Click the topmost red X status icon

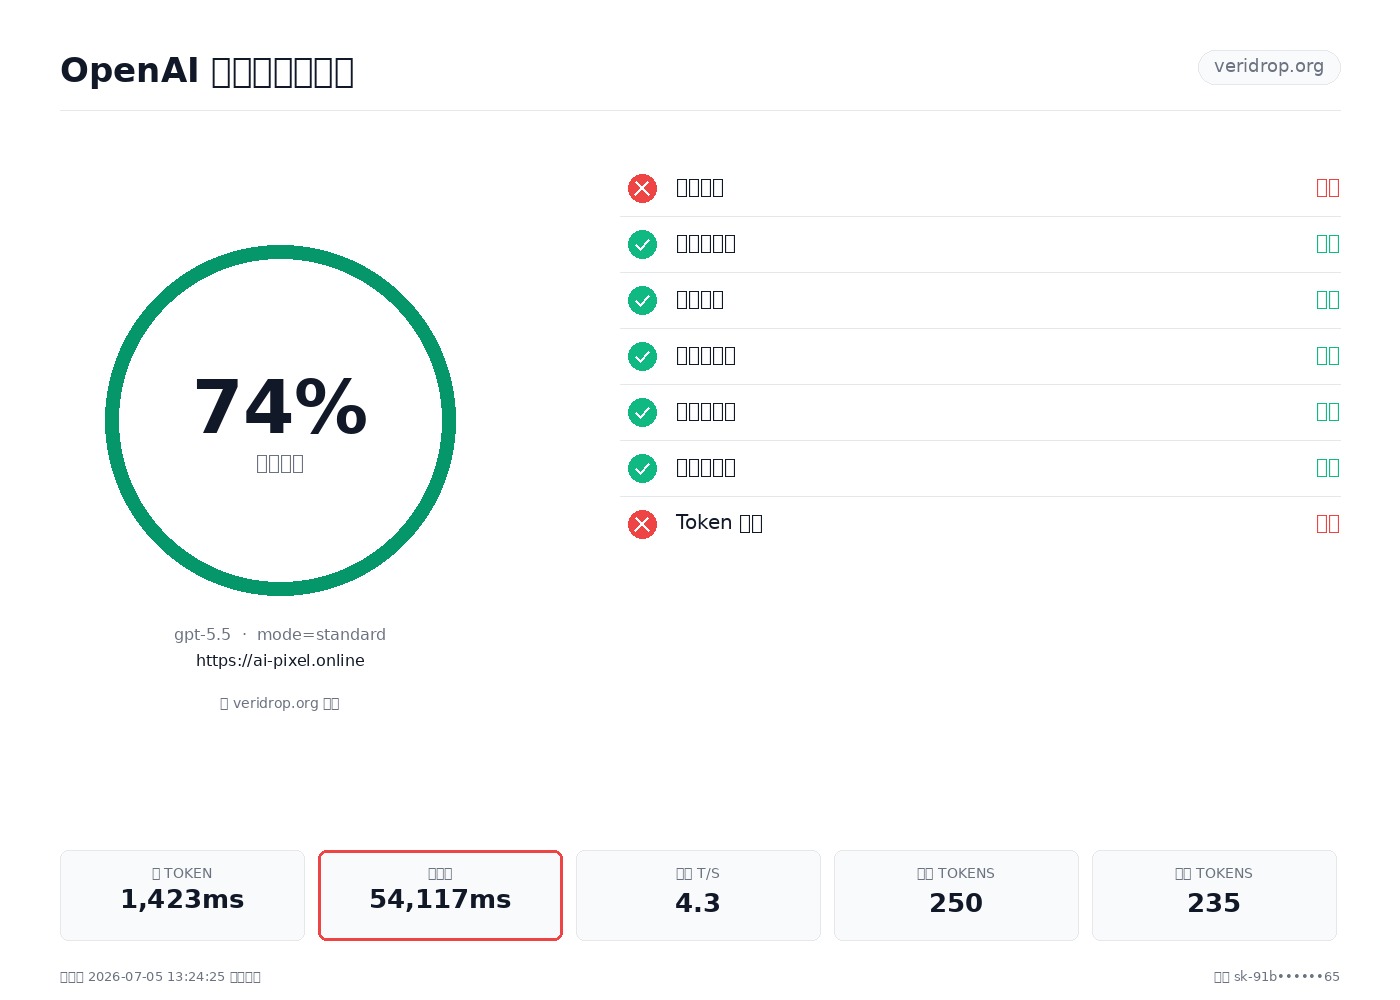point(642,188)
